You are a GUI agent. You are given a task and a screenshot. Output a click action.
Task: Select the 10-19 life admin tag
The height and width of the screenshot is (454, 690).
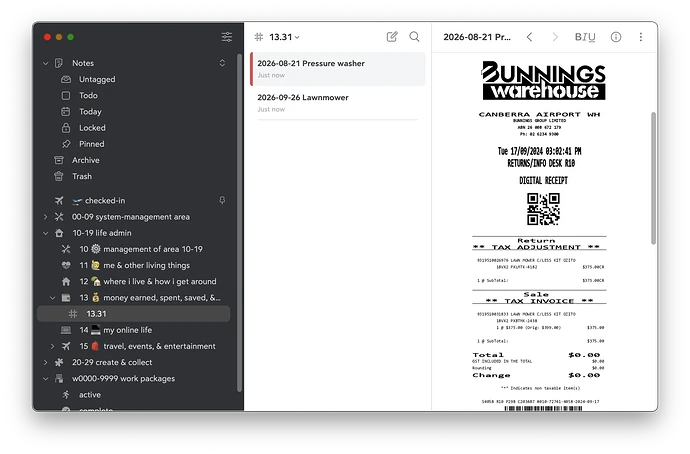(x=102, y=233)
